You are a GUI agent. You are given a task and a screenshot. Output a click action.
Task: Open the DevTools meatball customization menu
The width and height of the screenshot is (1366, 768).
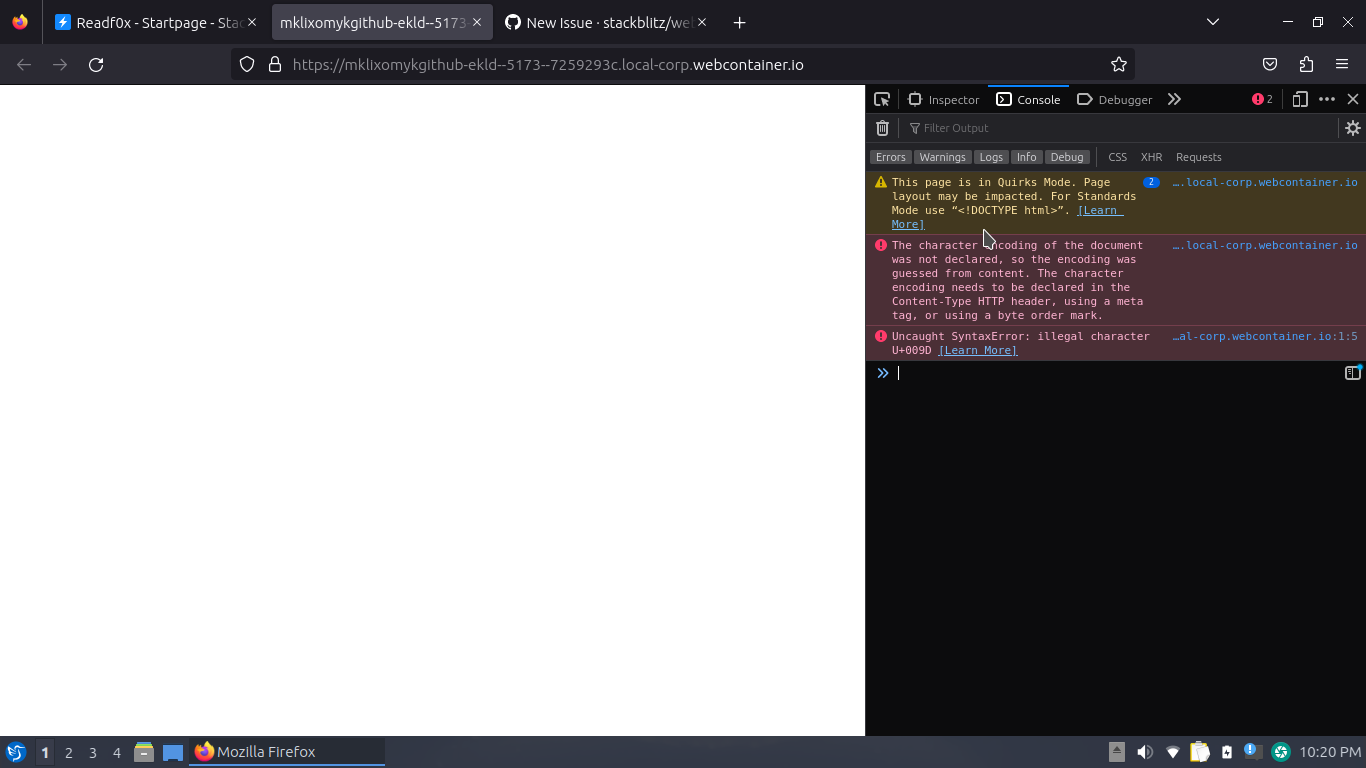1327,99
